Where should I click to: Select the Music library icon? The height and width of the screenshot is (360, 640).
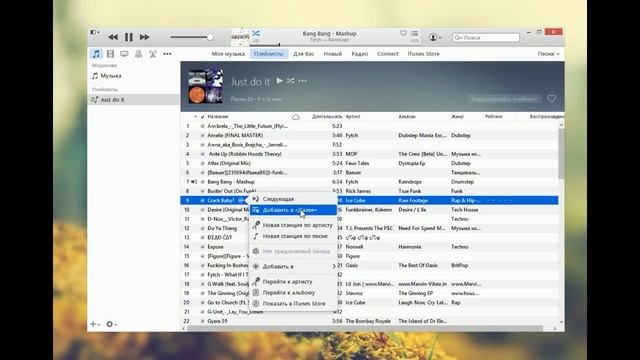(96, 54)
